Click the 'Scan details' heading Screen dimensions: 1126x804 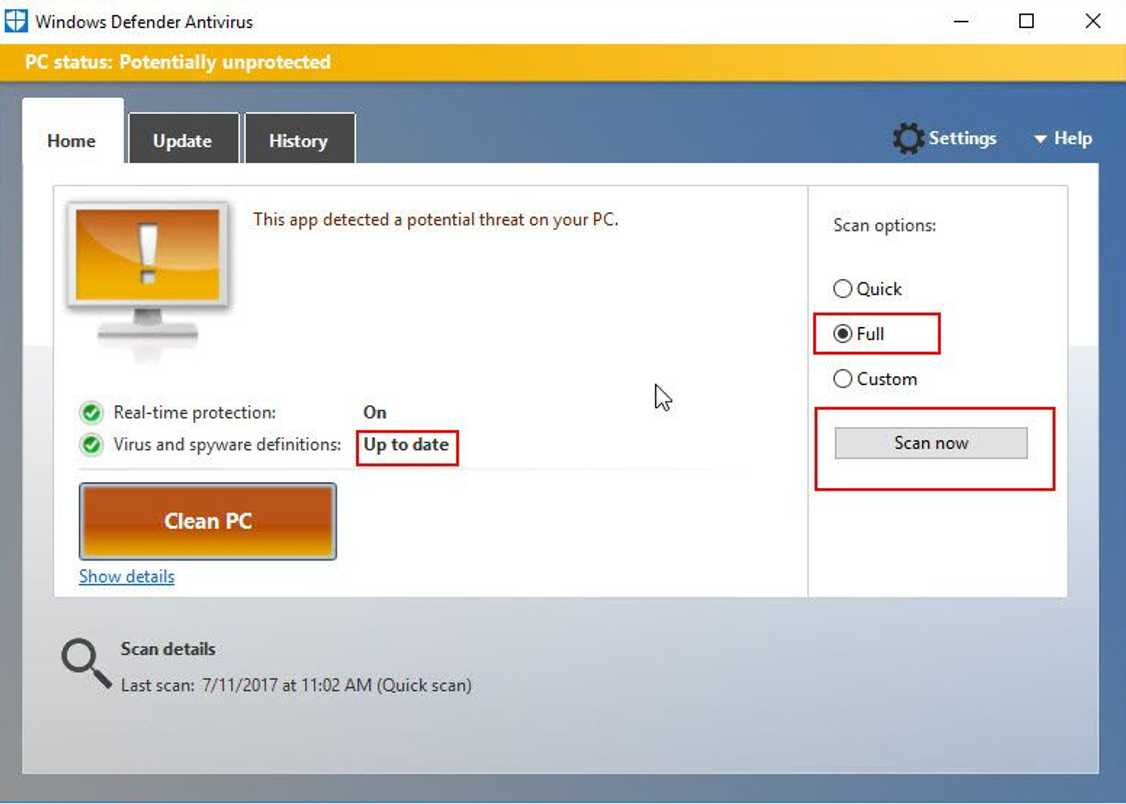(x=168, y=649)
